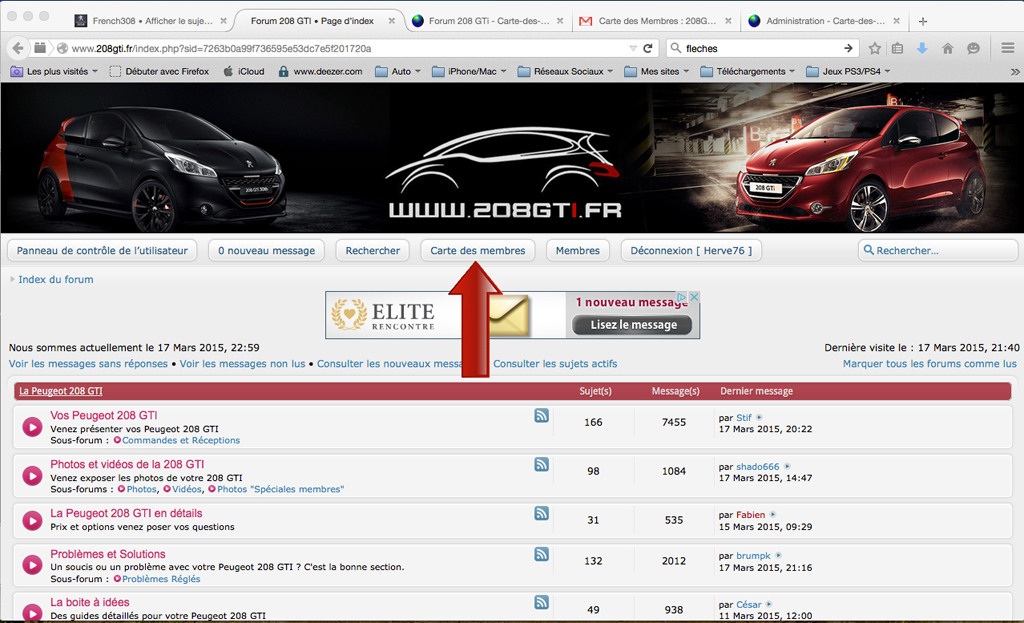
Task: Click the site identity icon in address bar
Action: (x=63, y=48)
